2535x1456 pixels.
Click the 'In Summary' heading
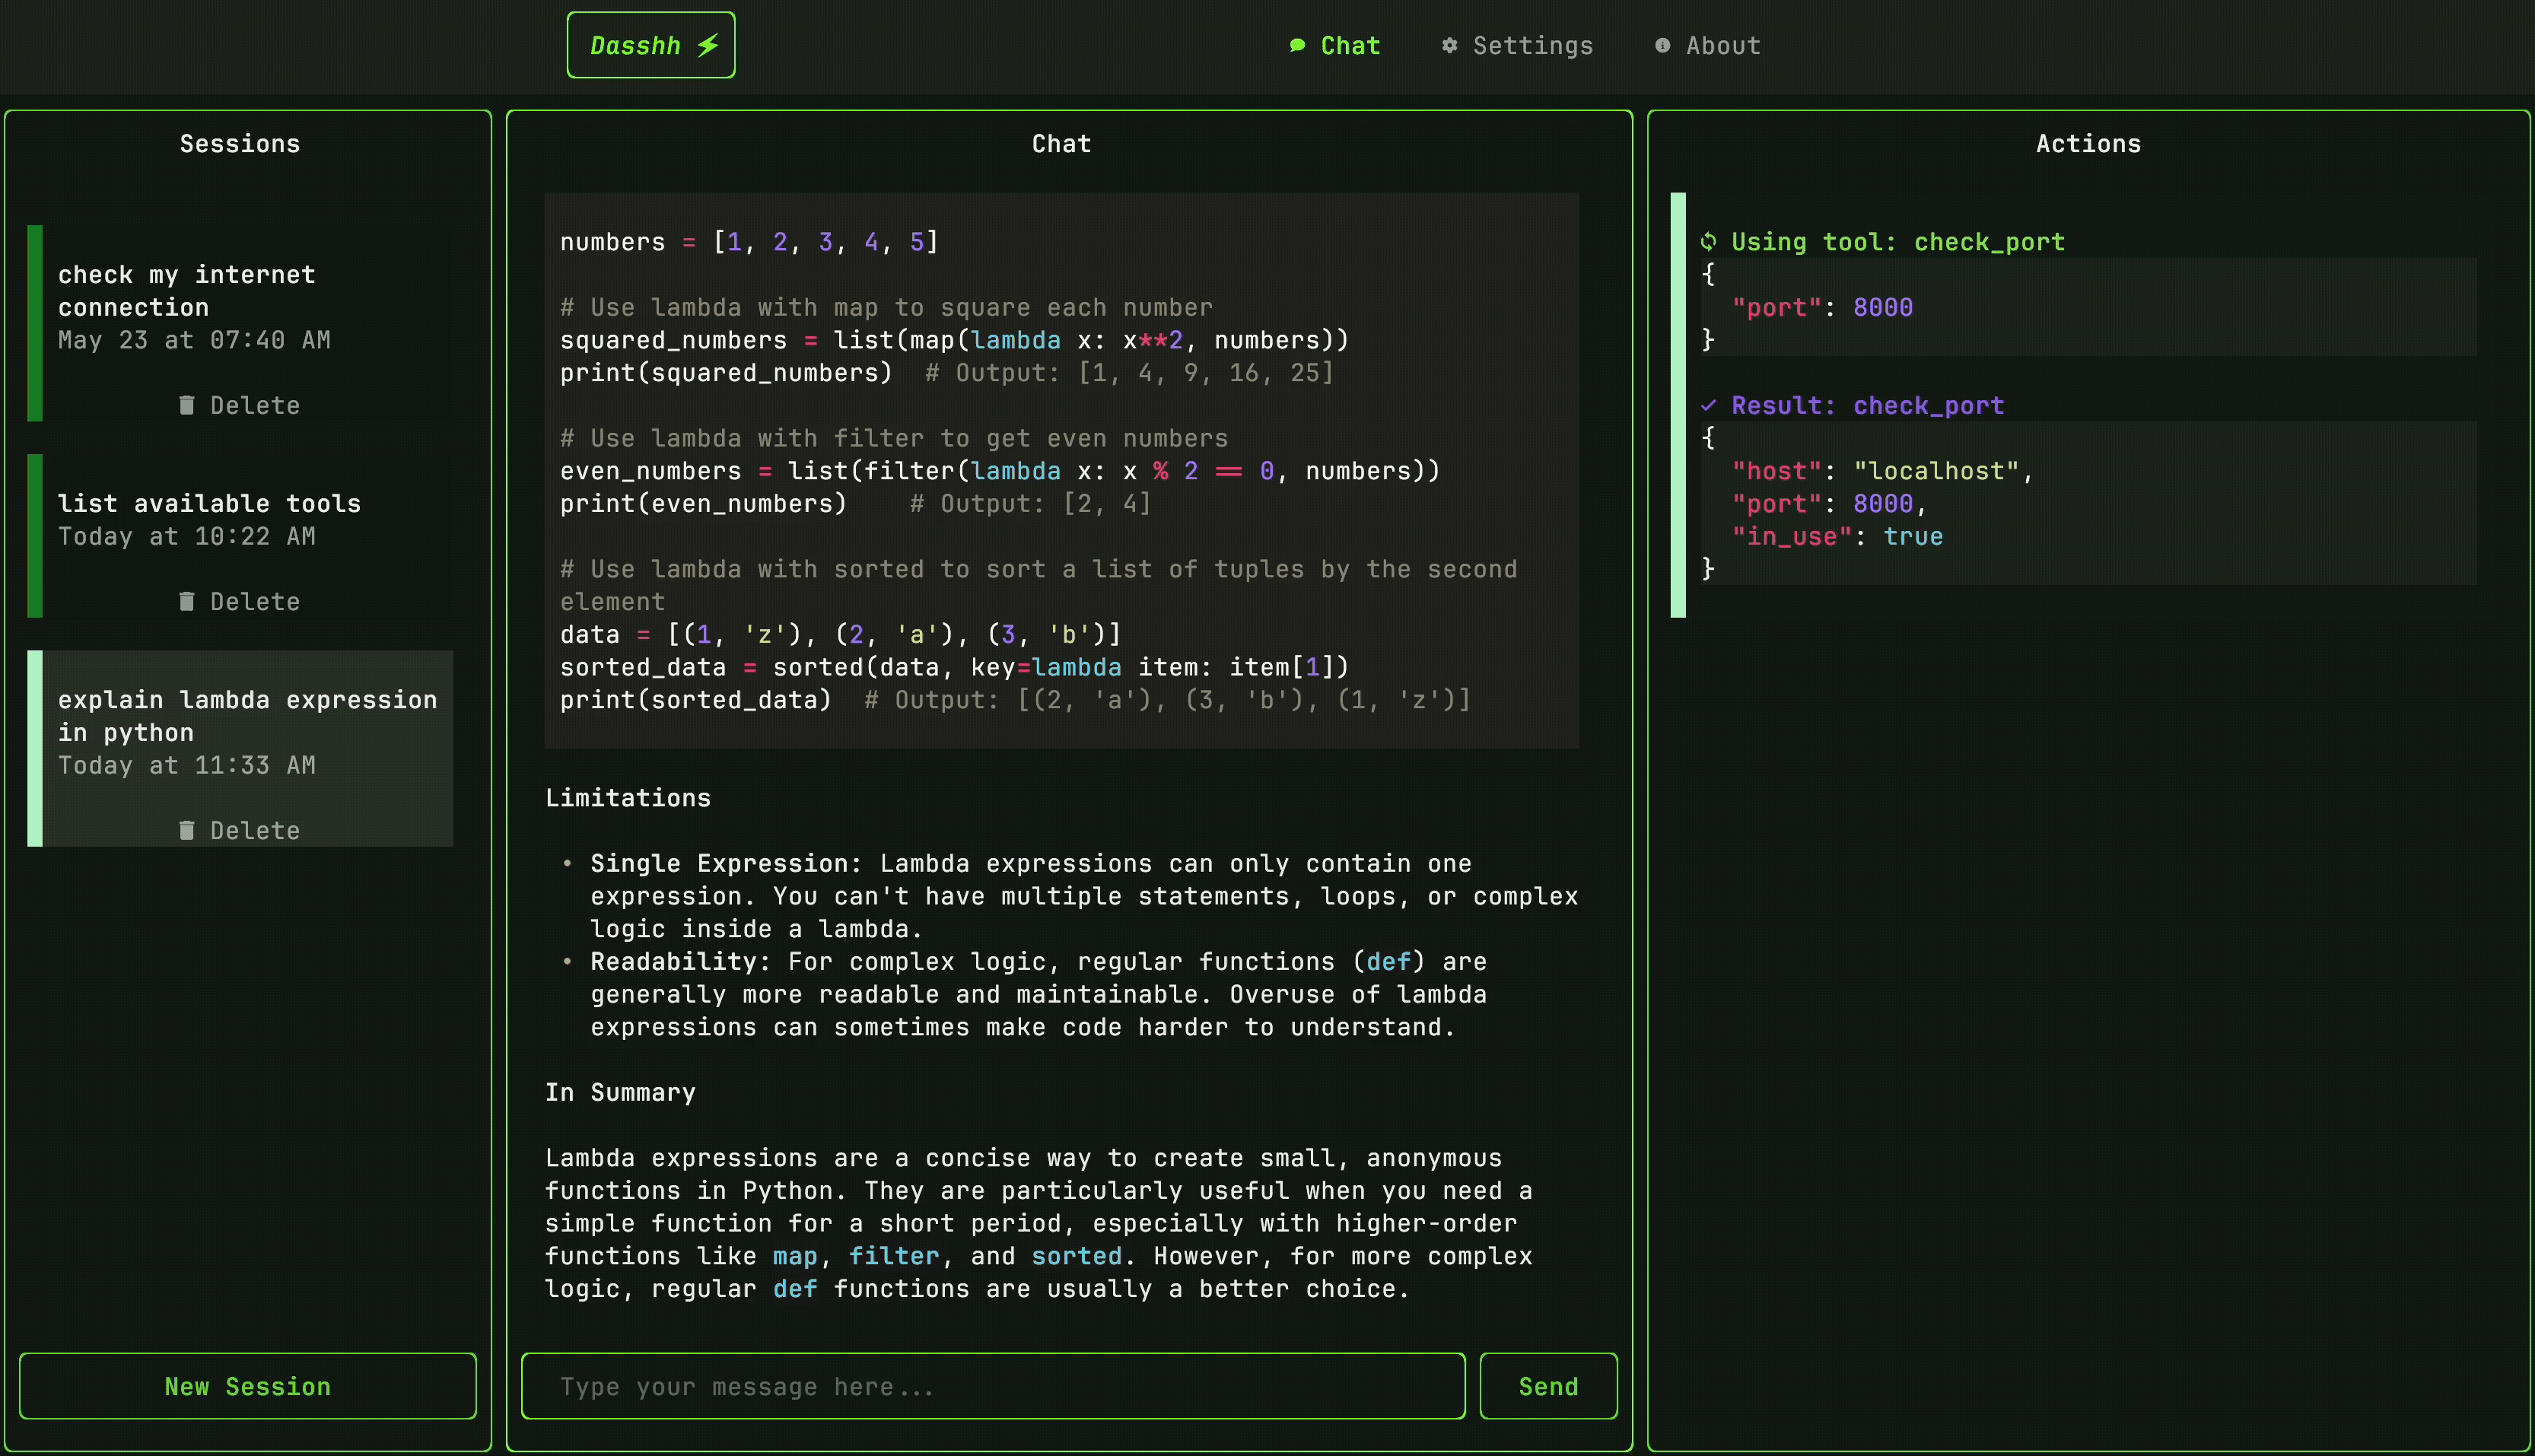620,1092
